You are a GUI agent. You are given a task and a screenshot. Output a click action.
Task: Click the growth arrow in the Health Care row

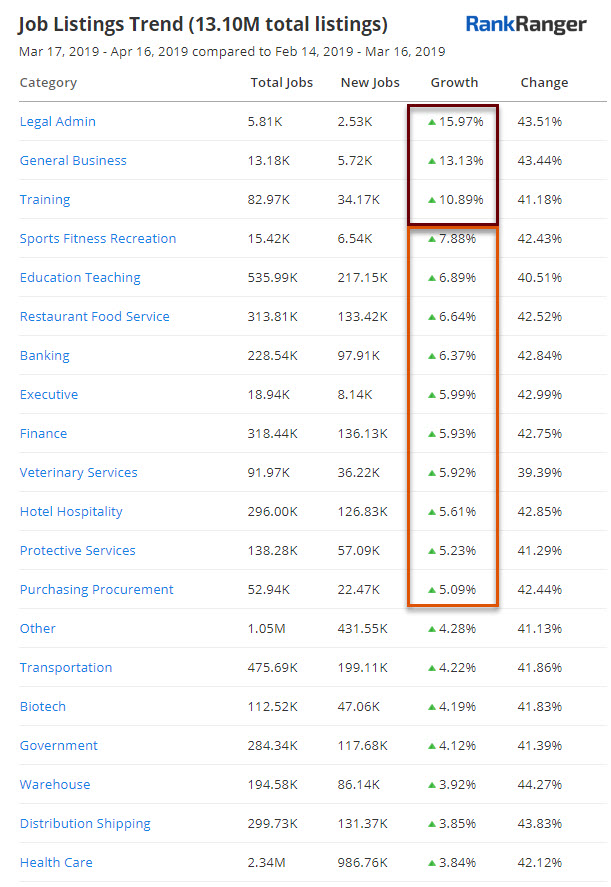pos(431,863)
